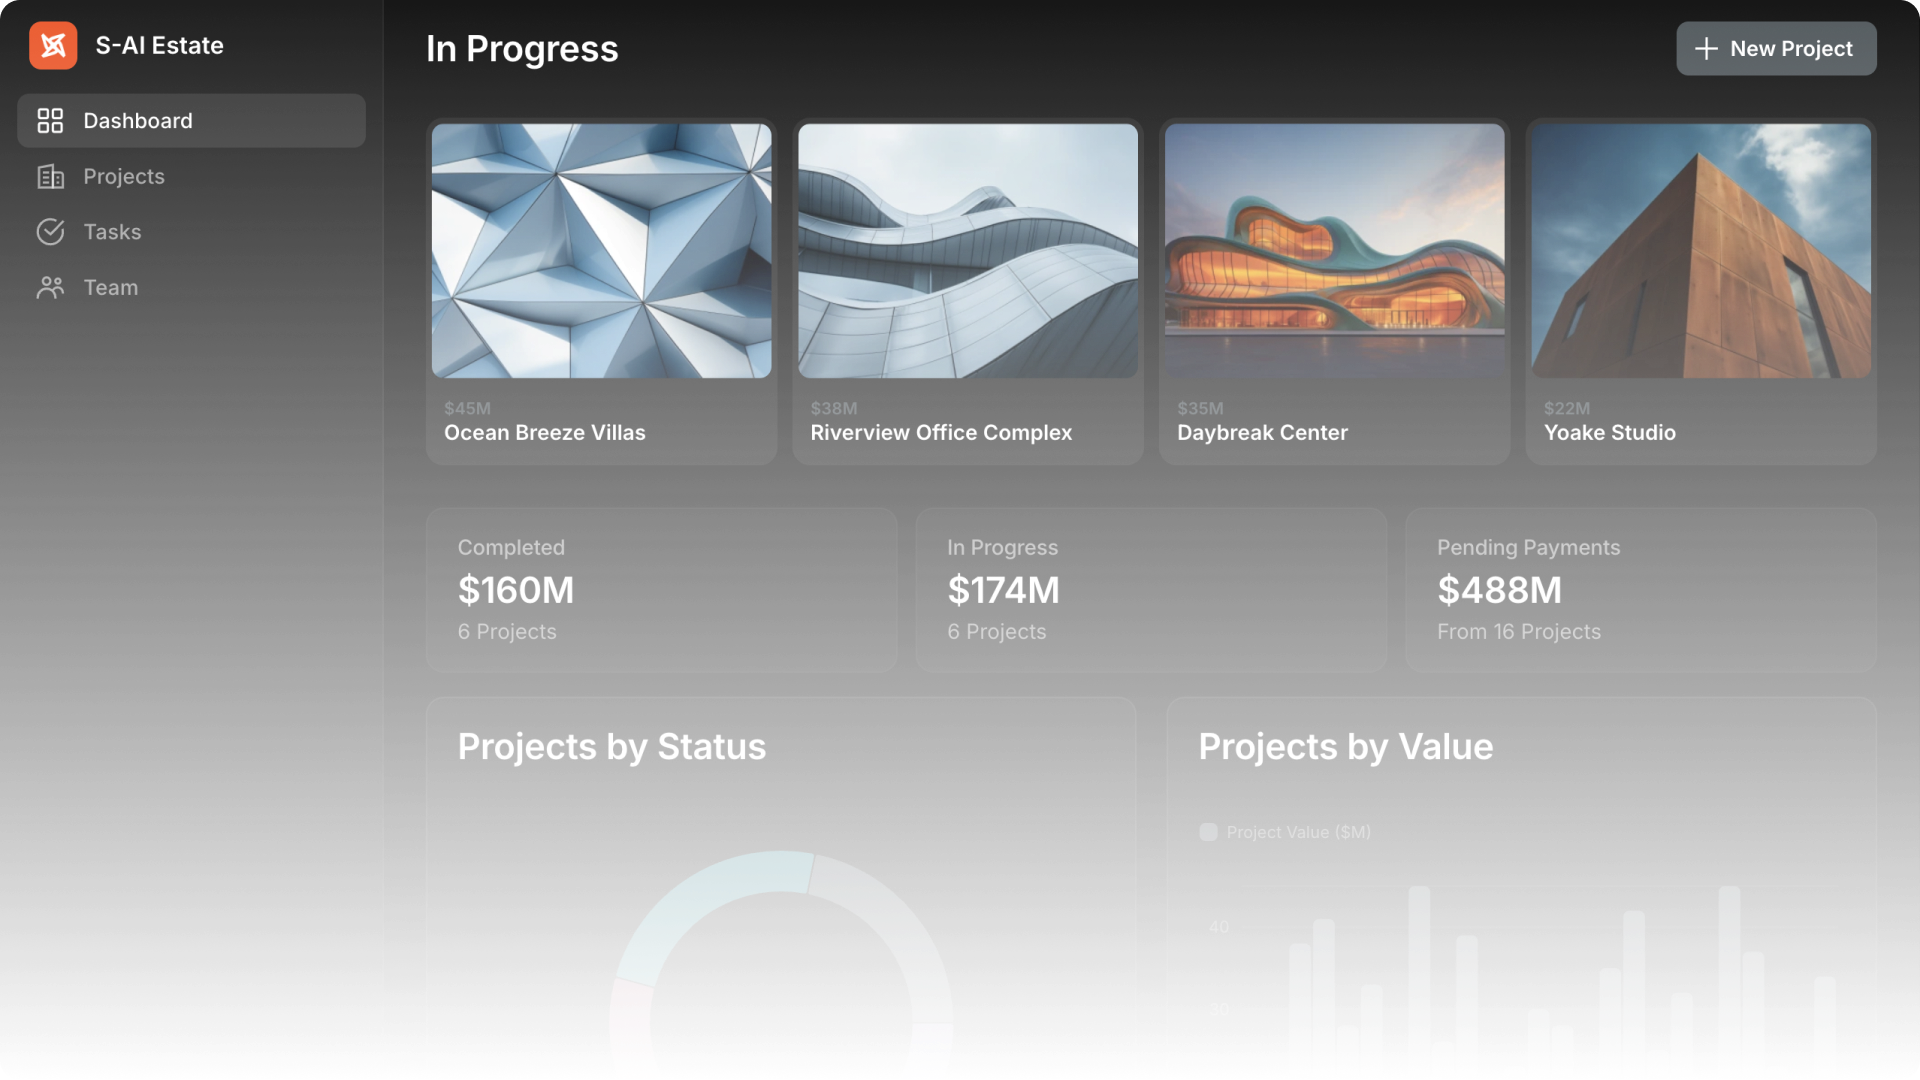Expand the In Progress $174M section
The width and height of the screenshot is (1920, 1080).
point(1150,589)
